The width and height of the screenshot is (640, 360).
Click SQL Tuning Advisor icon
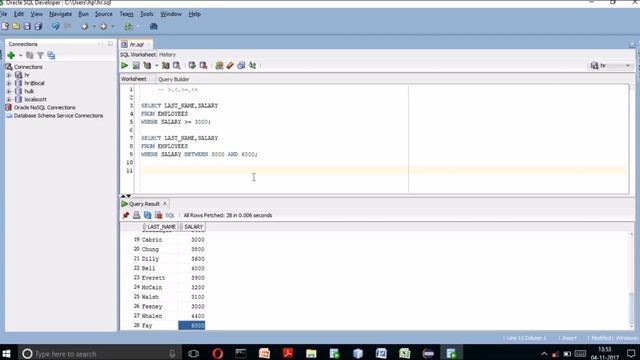point(176,66)
